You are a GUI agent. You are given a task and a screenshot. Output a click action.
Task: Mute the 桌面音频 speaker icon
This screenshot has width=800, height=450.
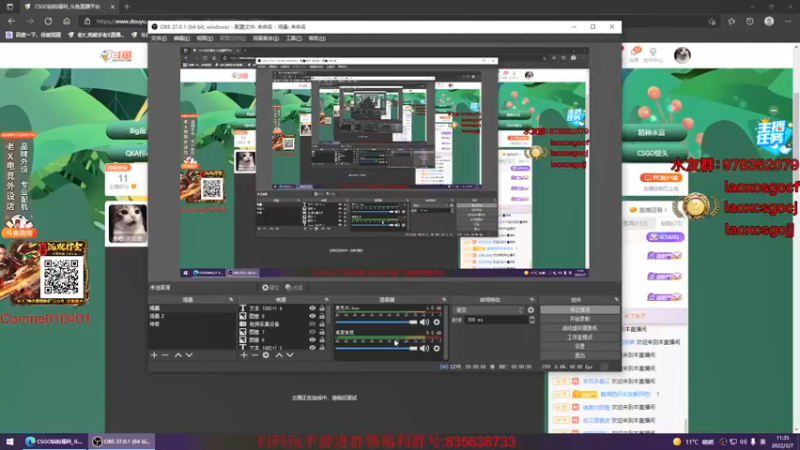(x=424, y=348)
